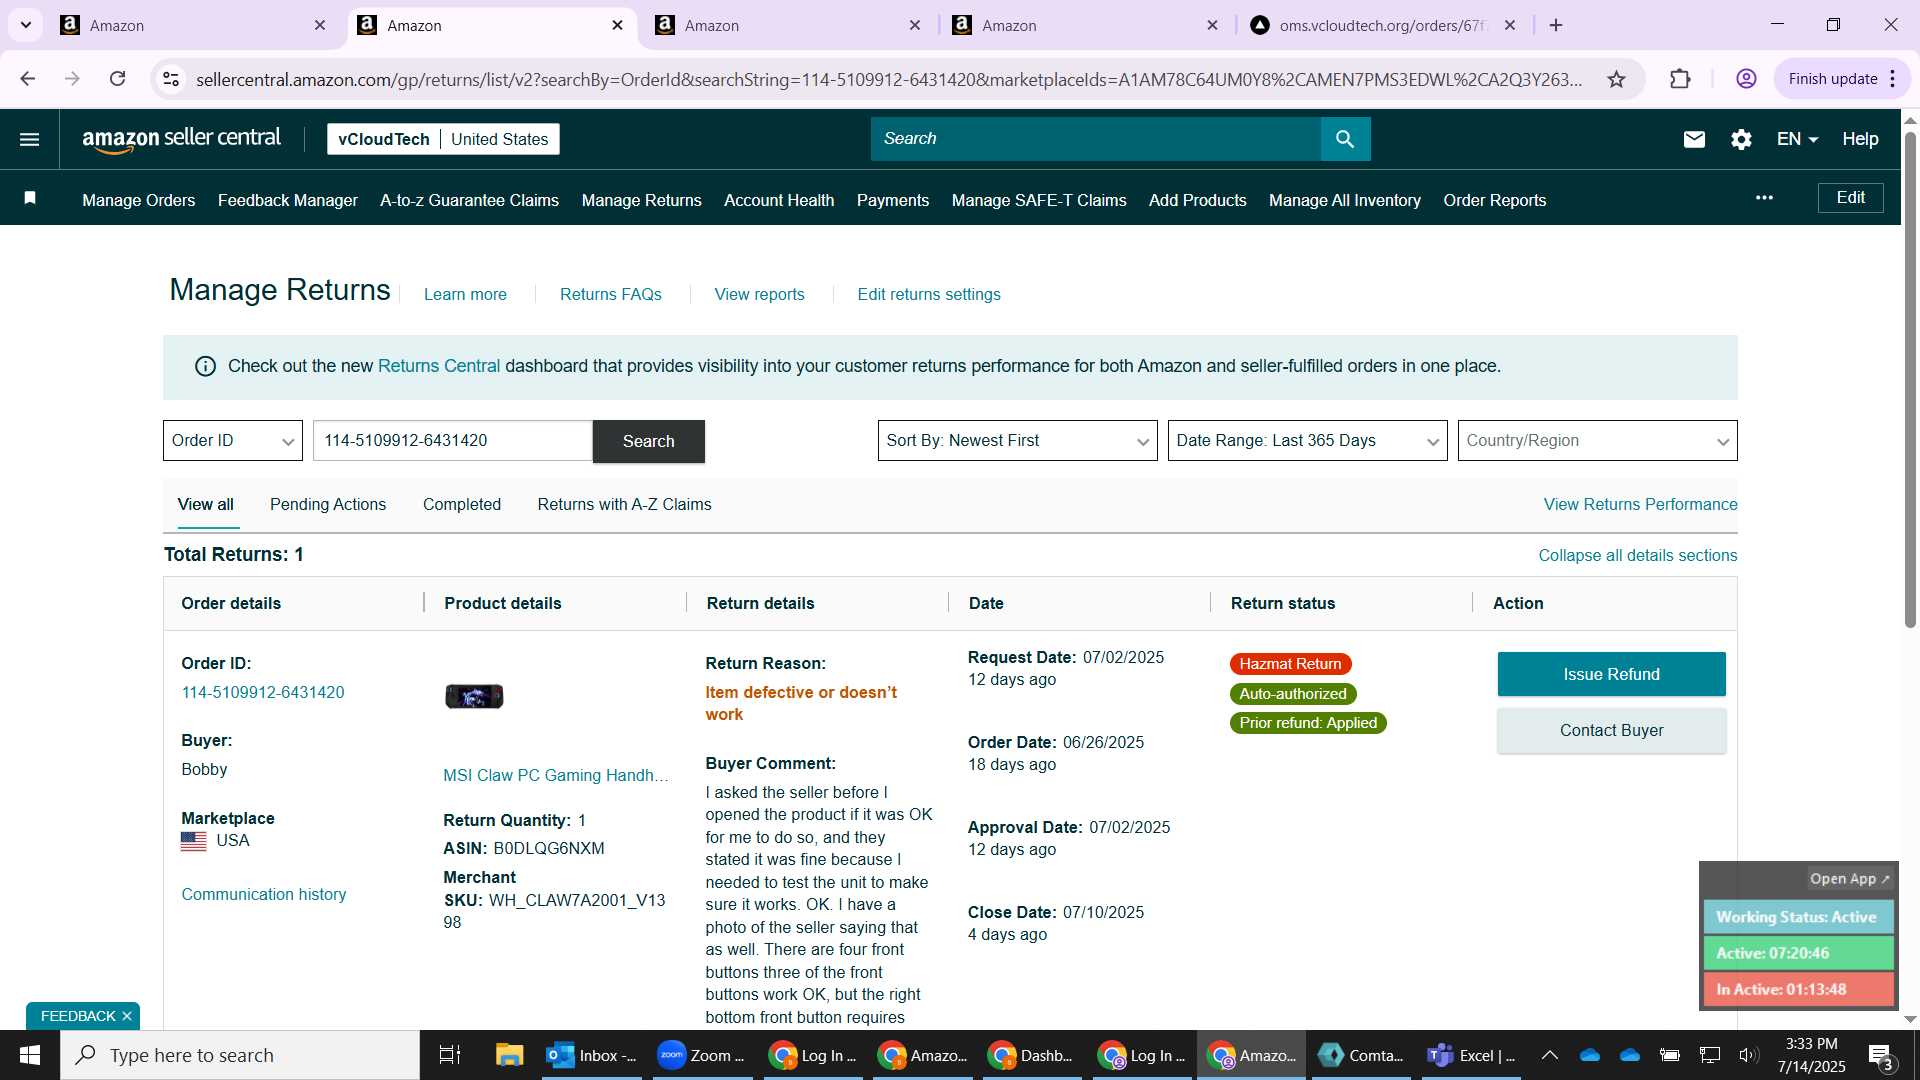View site information icon in address bar
This screenshot has width=1920, height=1080.
point(171,79)
